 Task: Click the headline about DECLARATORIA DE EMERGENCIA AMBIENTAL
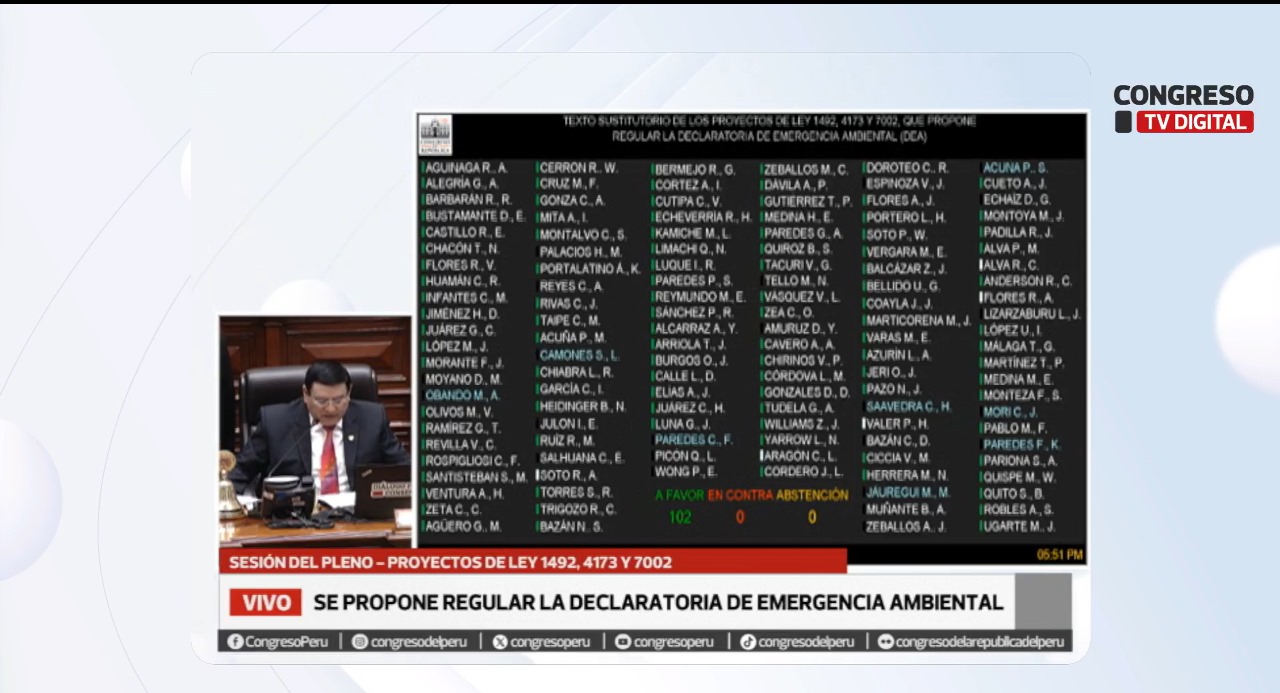[x=658, y=602]
